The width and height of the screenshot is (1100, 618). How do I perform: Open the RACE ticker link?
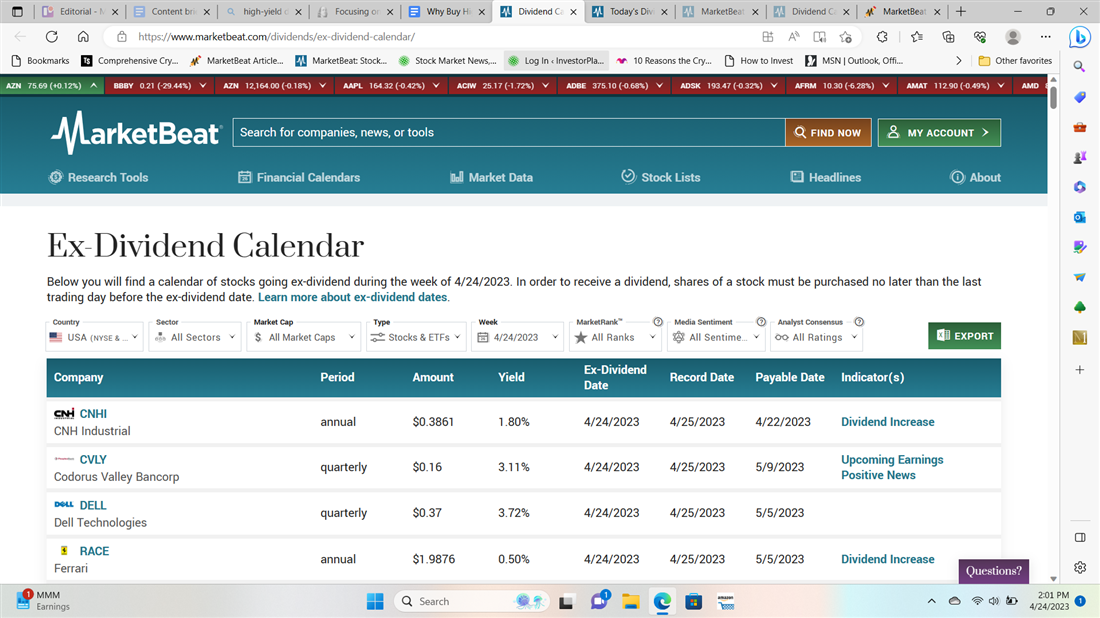point(94,551)
